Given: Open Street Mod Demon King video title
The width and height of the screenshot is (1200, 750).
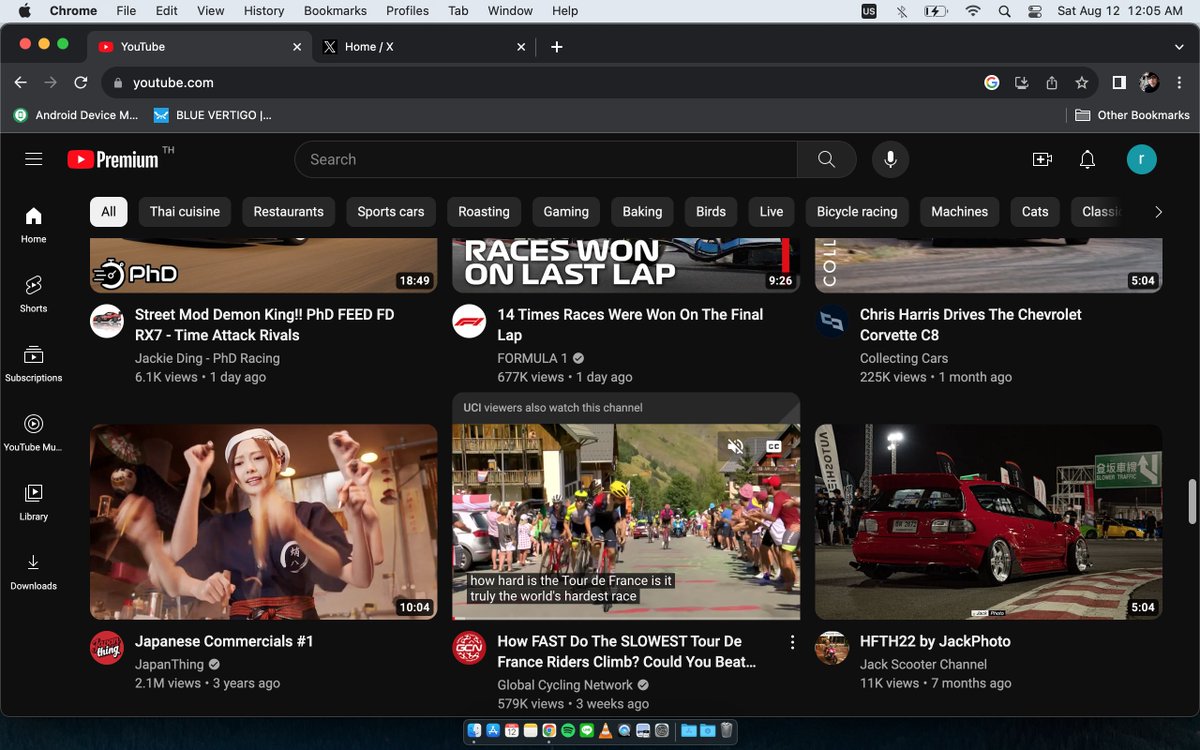Looking at the screenshot, I should (265, 325).
